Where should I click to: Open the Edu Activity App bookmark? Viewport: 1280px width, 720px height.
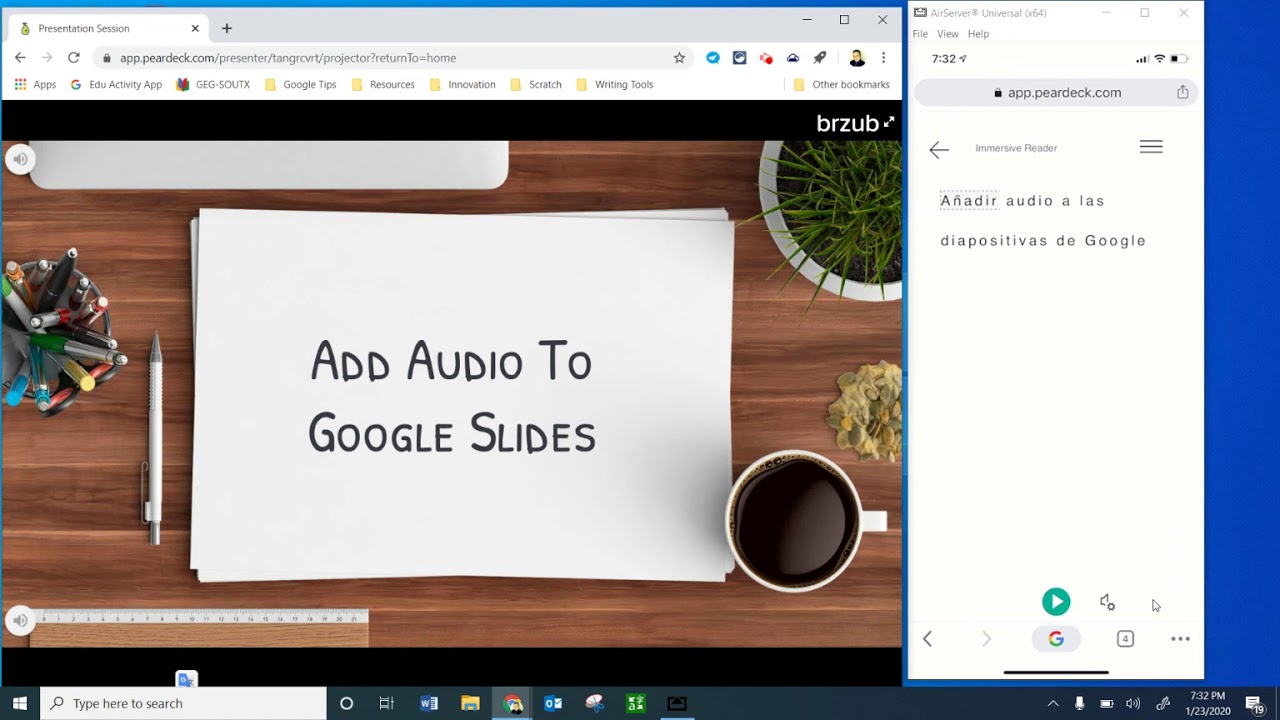tap(116, 85)
